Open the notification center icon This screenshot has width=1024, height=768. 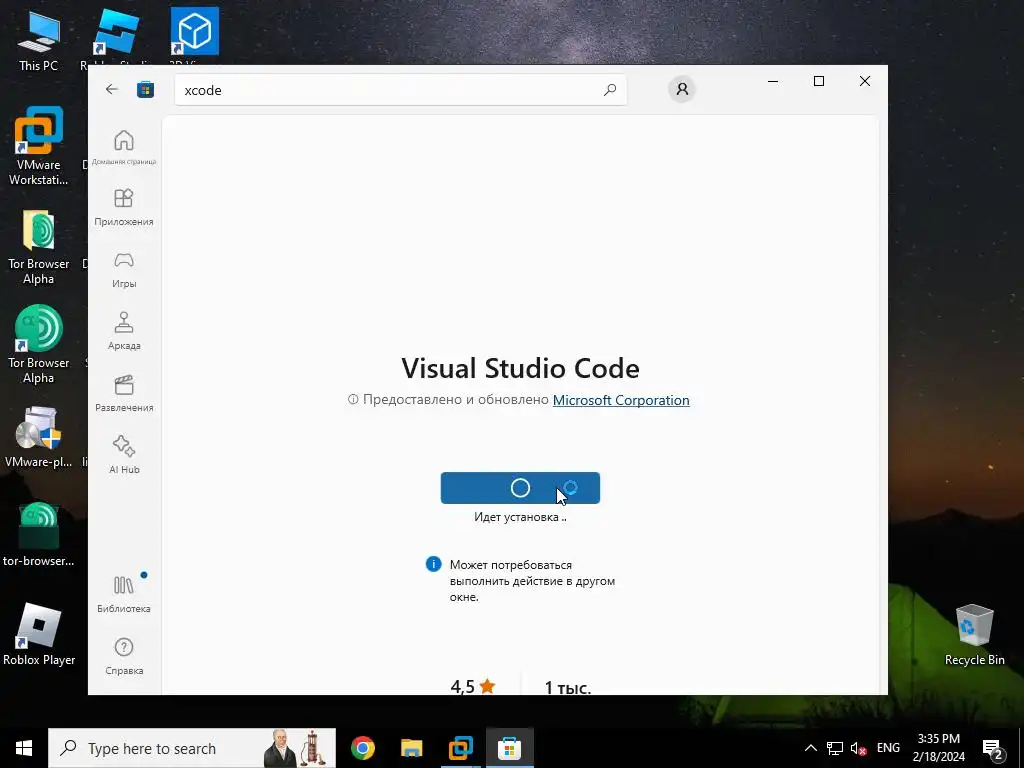point(993,749)
